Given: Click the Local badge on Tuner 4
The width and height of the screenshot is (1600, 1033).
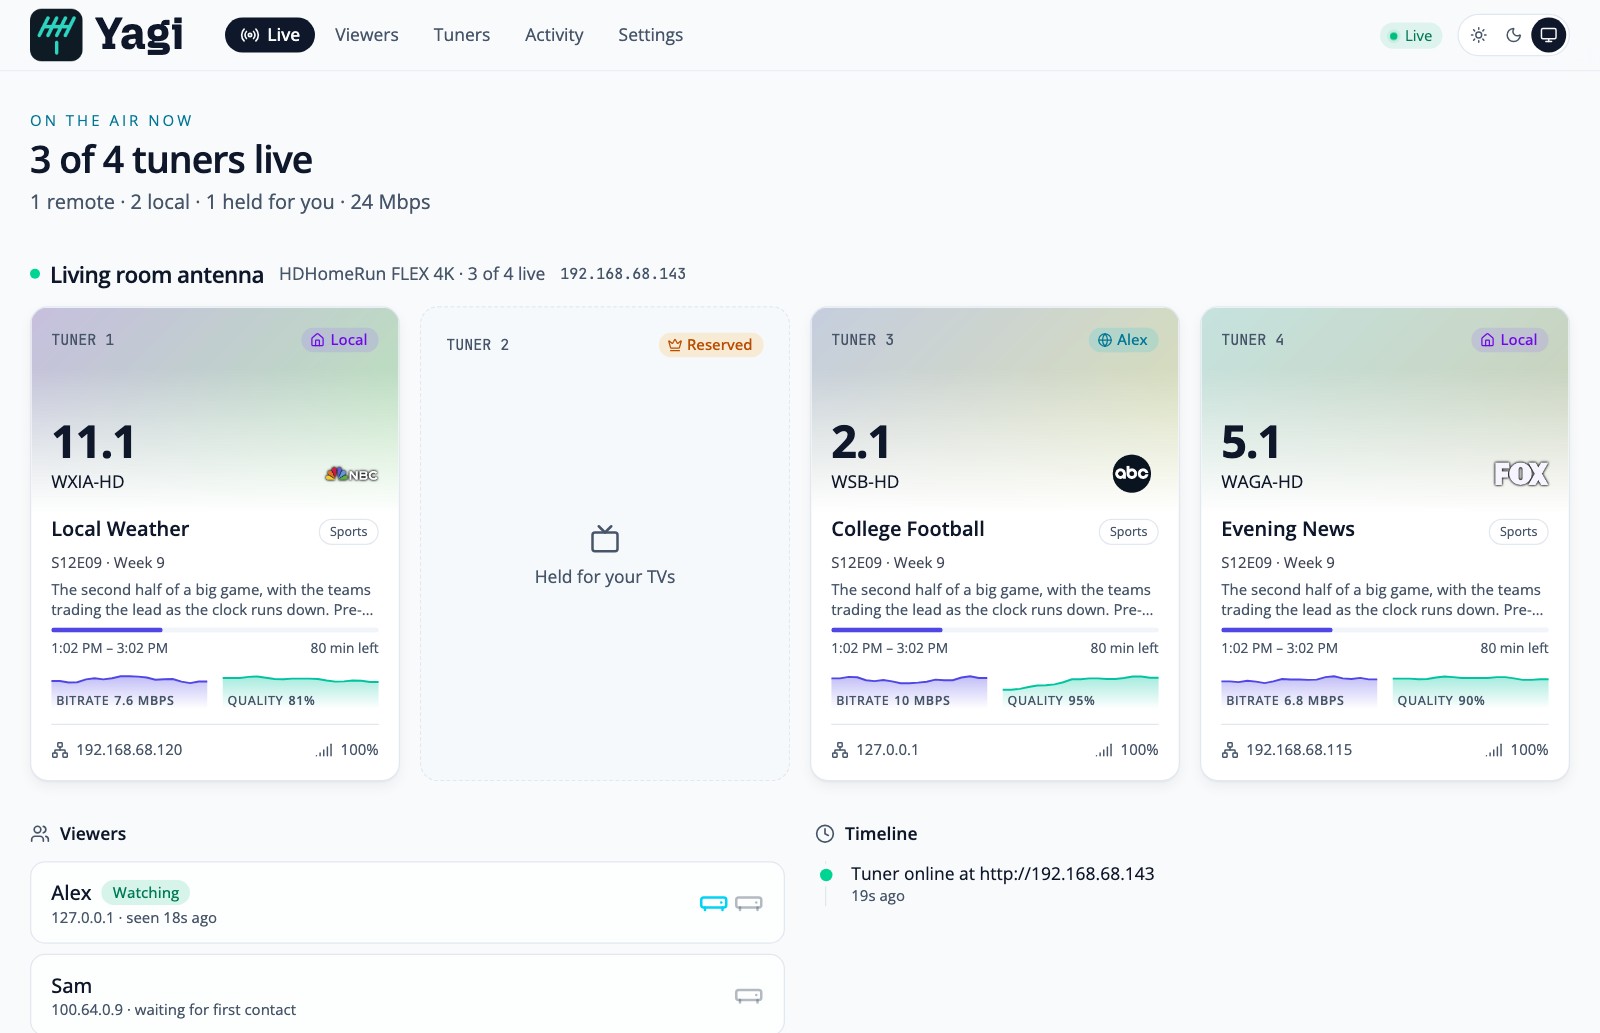Looking at the screenshot, I should tap(1510, 340).
